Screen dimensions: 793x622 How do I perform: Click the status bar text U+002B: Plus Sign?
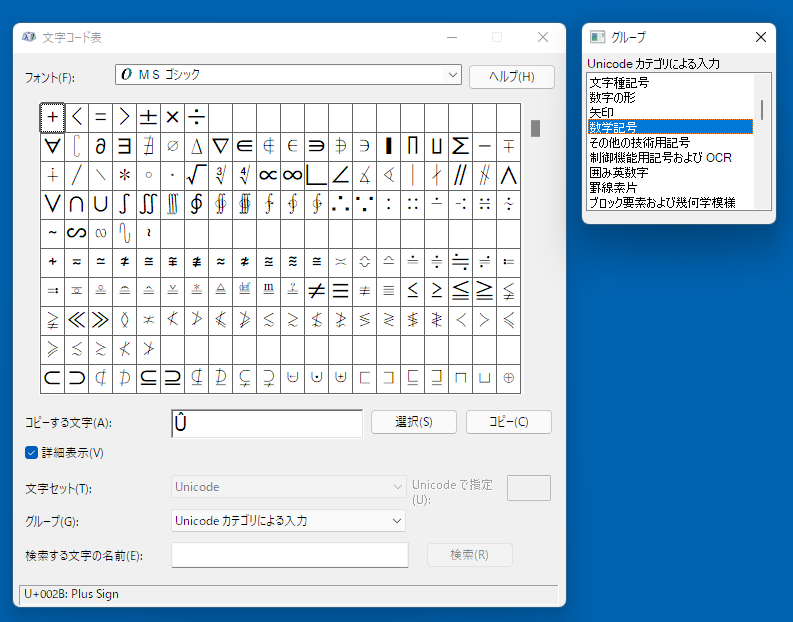71,594
